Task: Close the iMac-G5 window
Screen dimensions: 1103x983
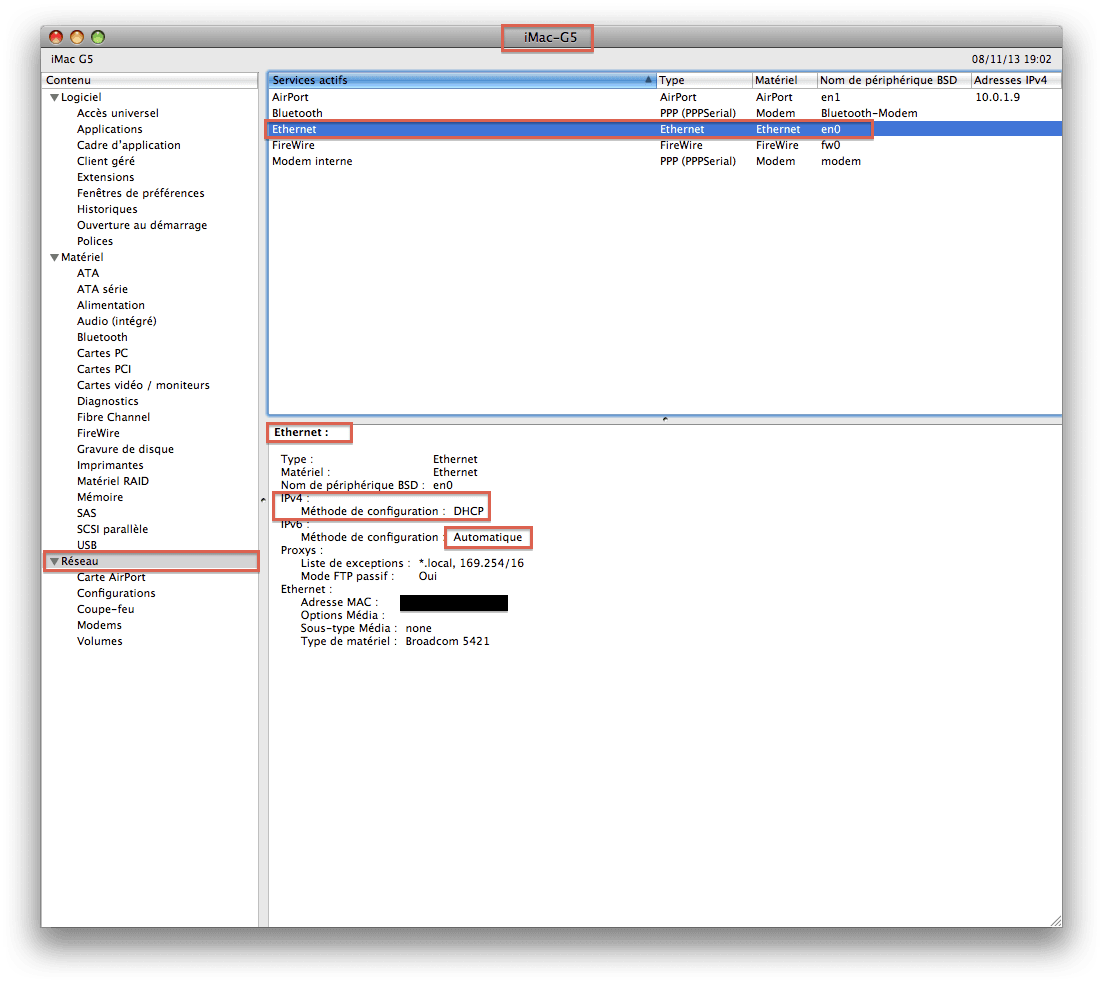Action: [56, 37]
